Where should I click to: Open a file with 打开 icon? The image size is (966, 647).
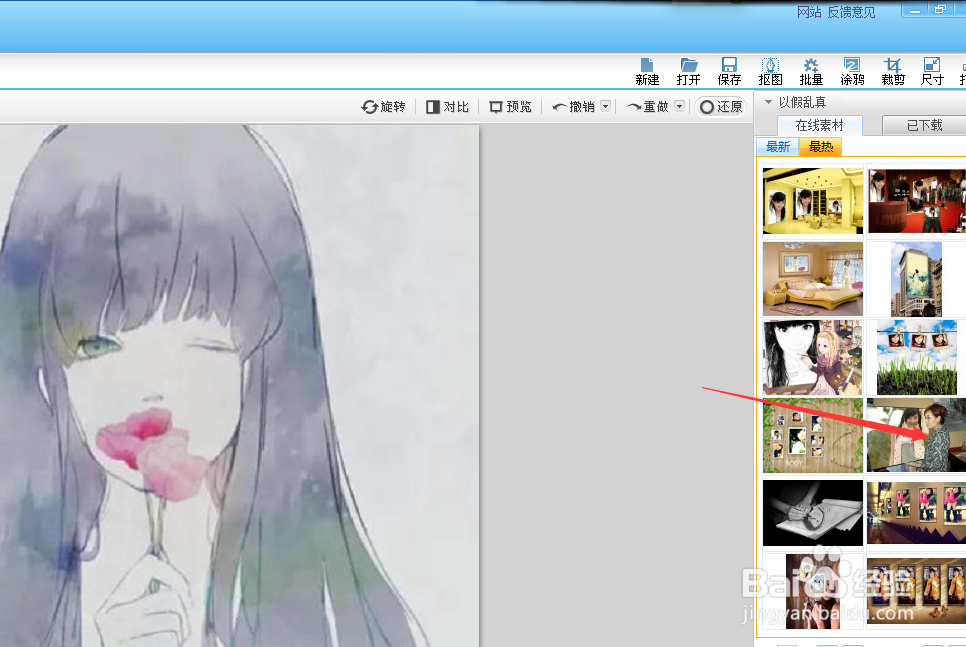[x=688, y=71]
